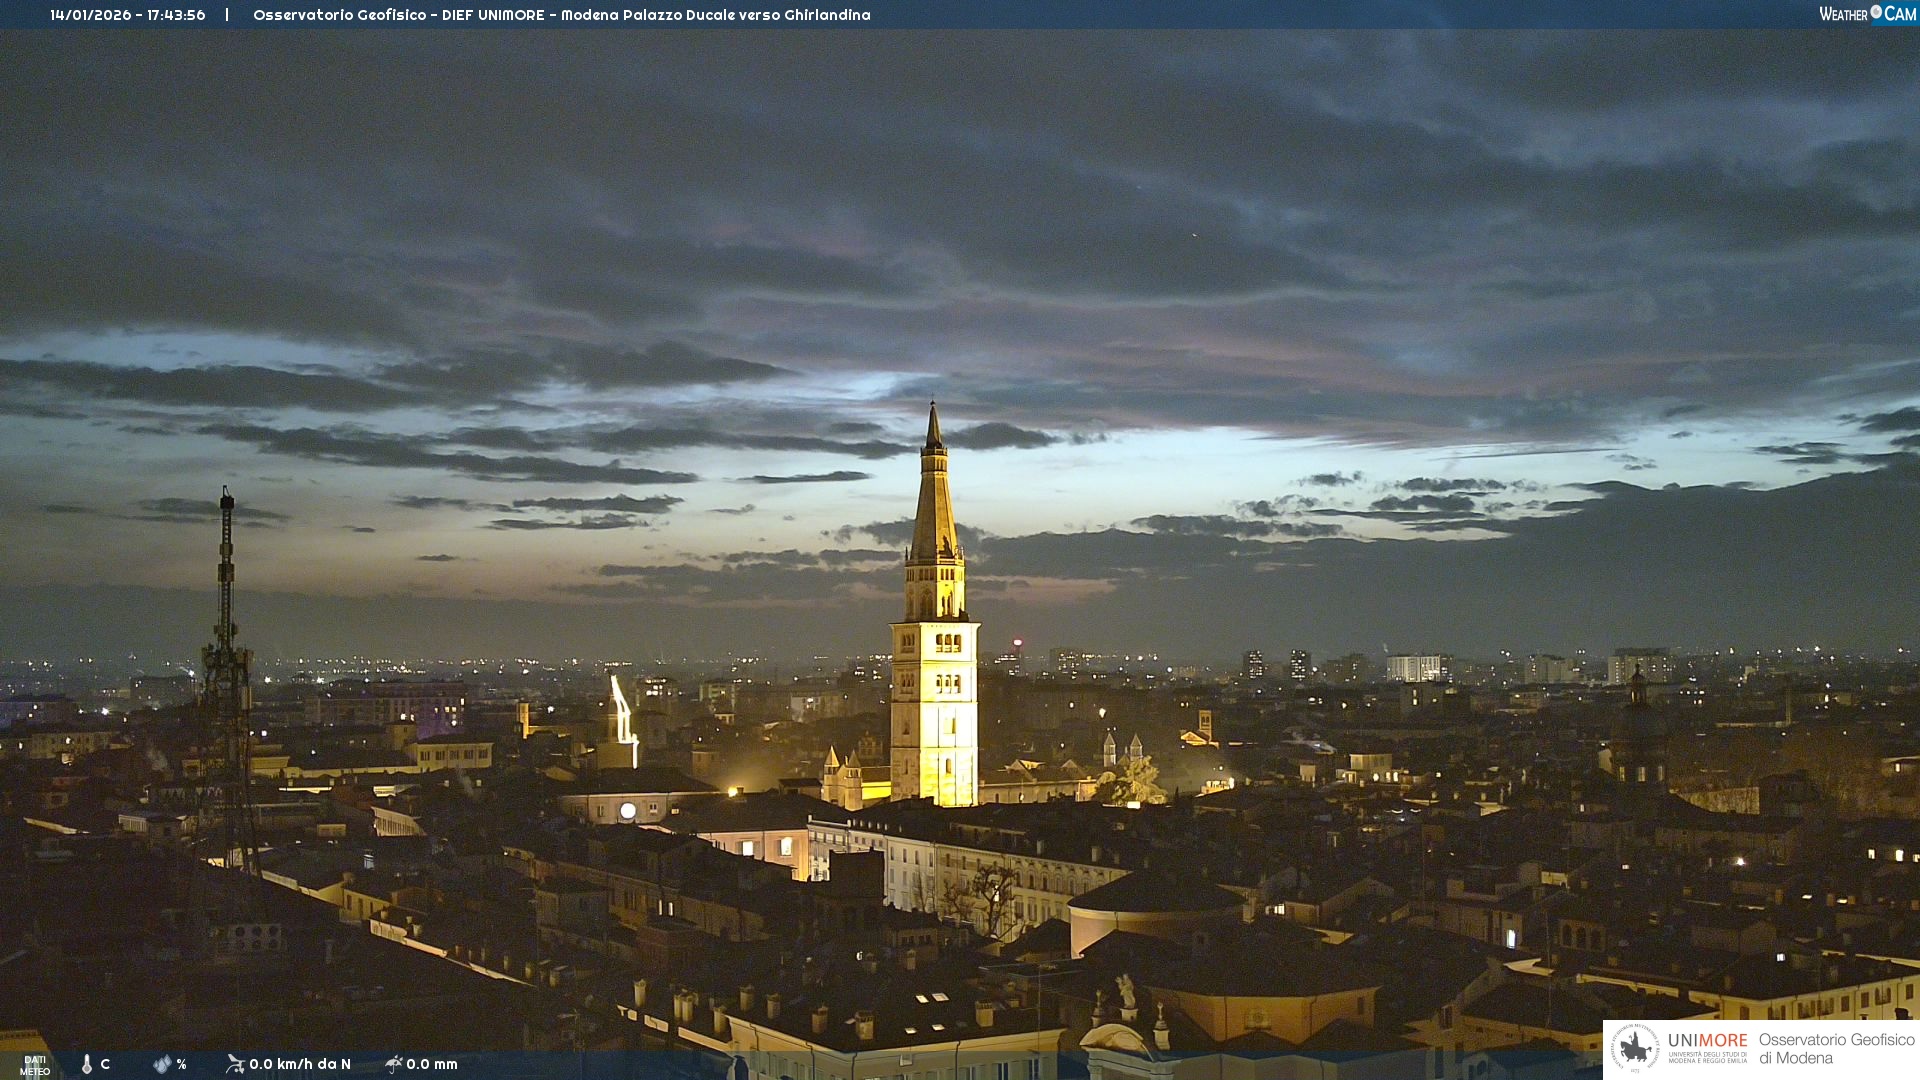1920x1080 pixels.
Task: Click the humidity water droplets icon
Action: 162,1064
